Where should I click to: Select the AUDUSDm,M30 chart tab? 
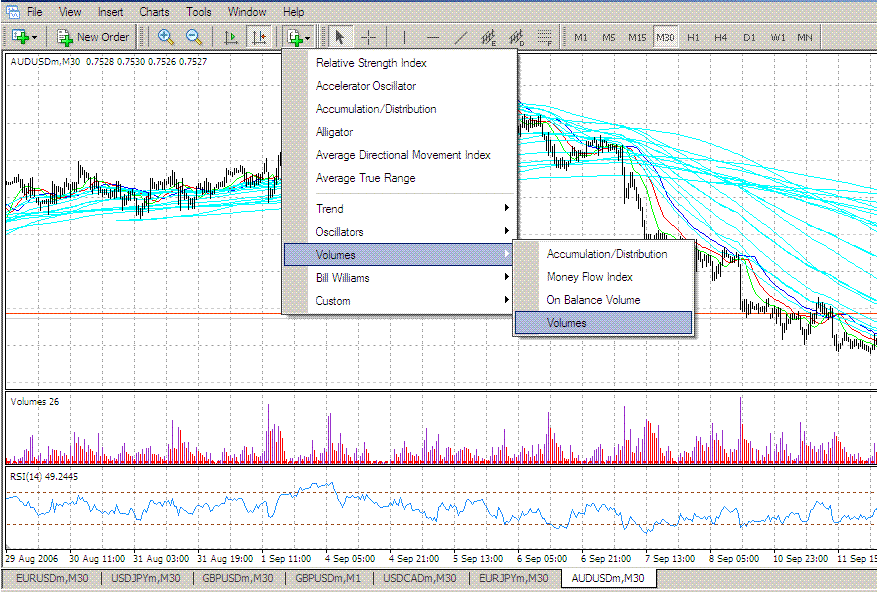(x=608, y=578)
